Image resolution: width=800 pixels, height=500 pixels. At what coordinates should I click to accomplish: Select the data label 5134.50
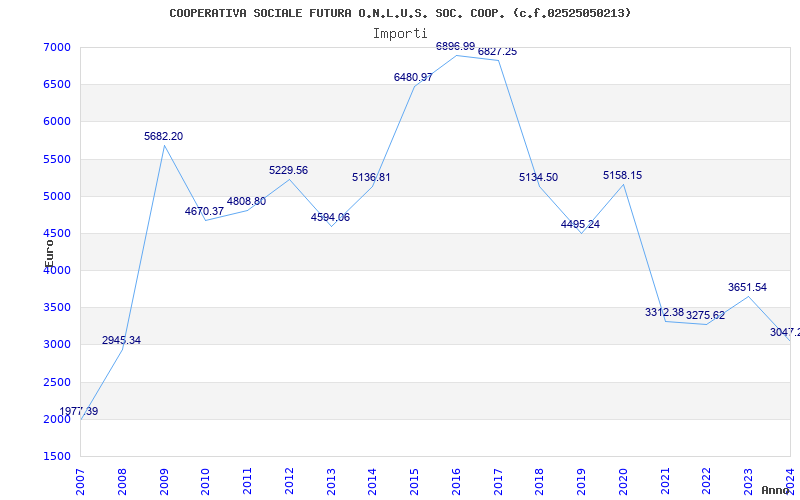click(538, 177)
